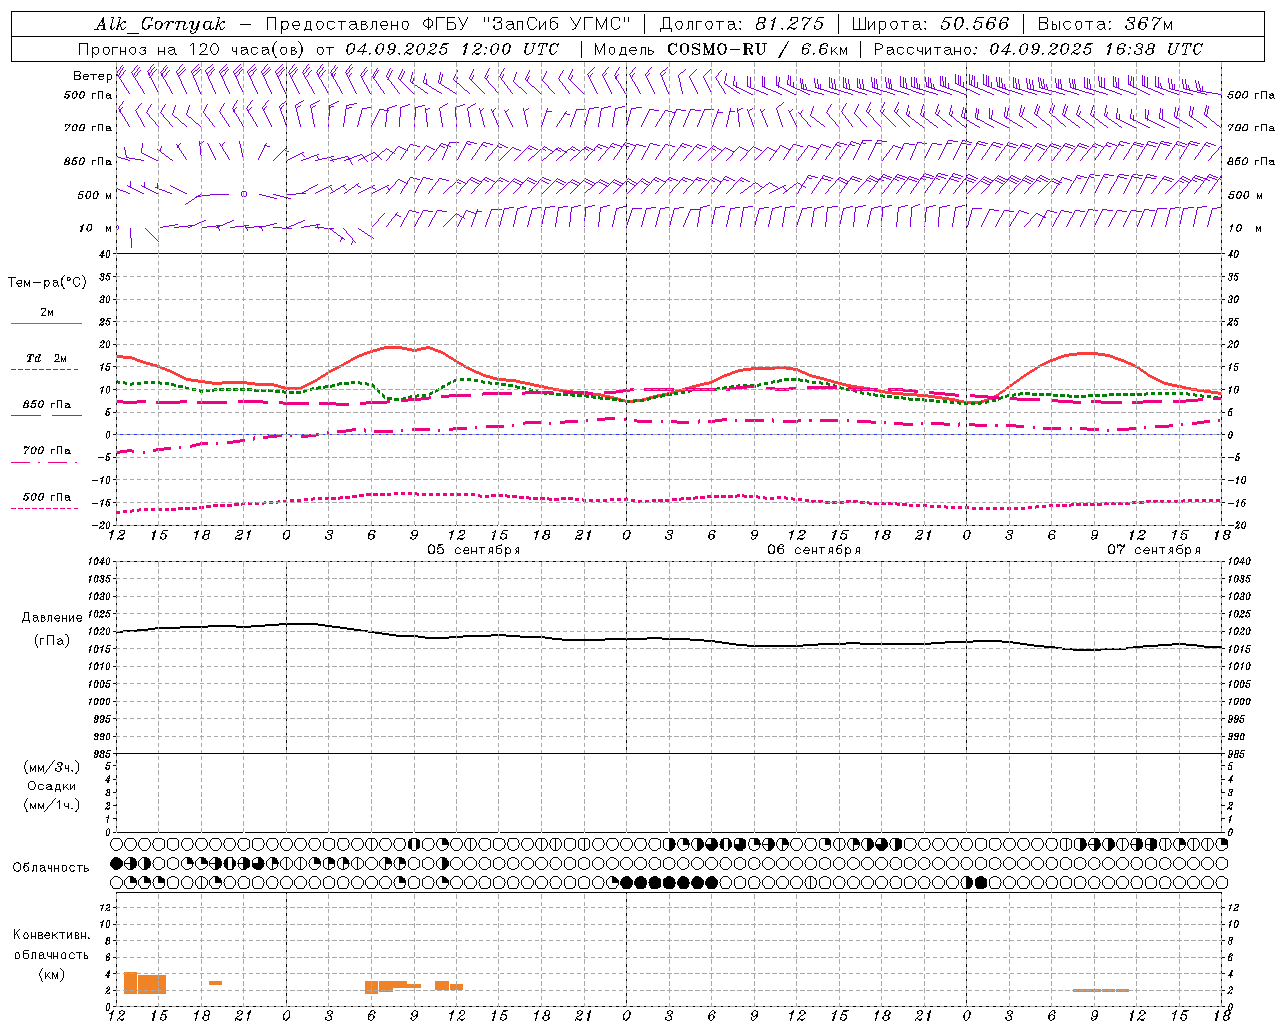Viewport: 1280px width, 1024px height.
Task: Click the 'Облачность' cloud cover label
Action: coord(51,868)
